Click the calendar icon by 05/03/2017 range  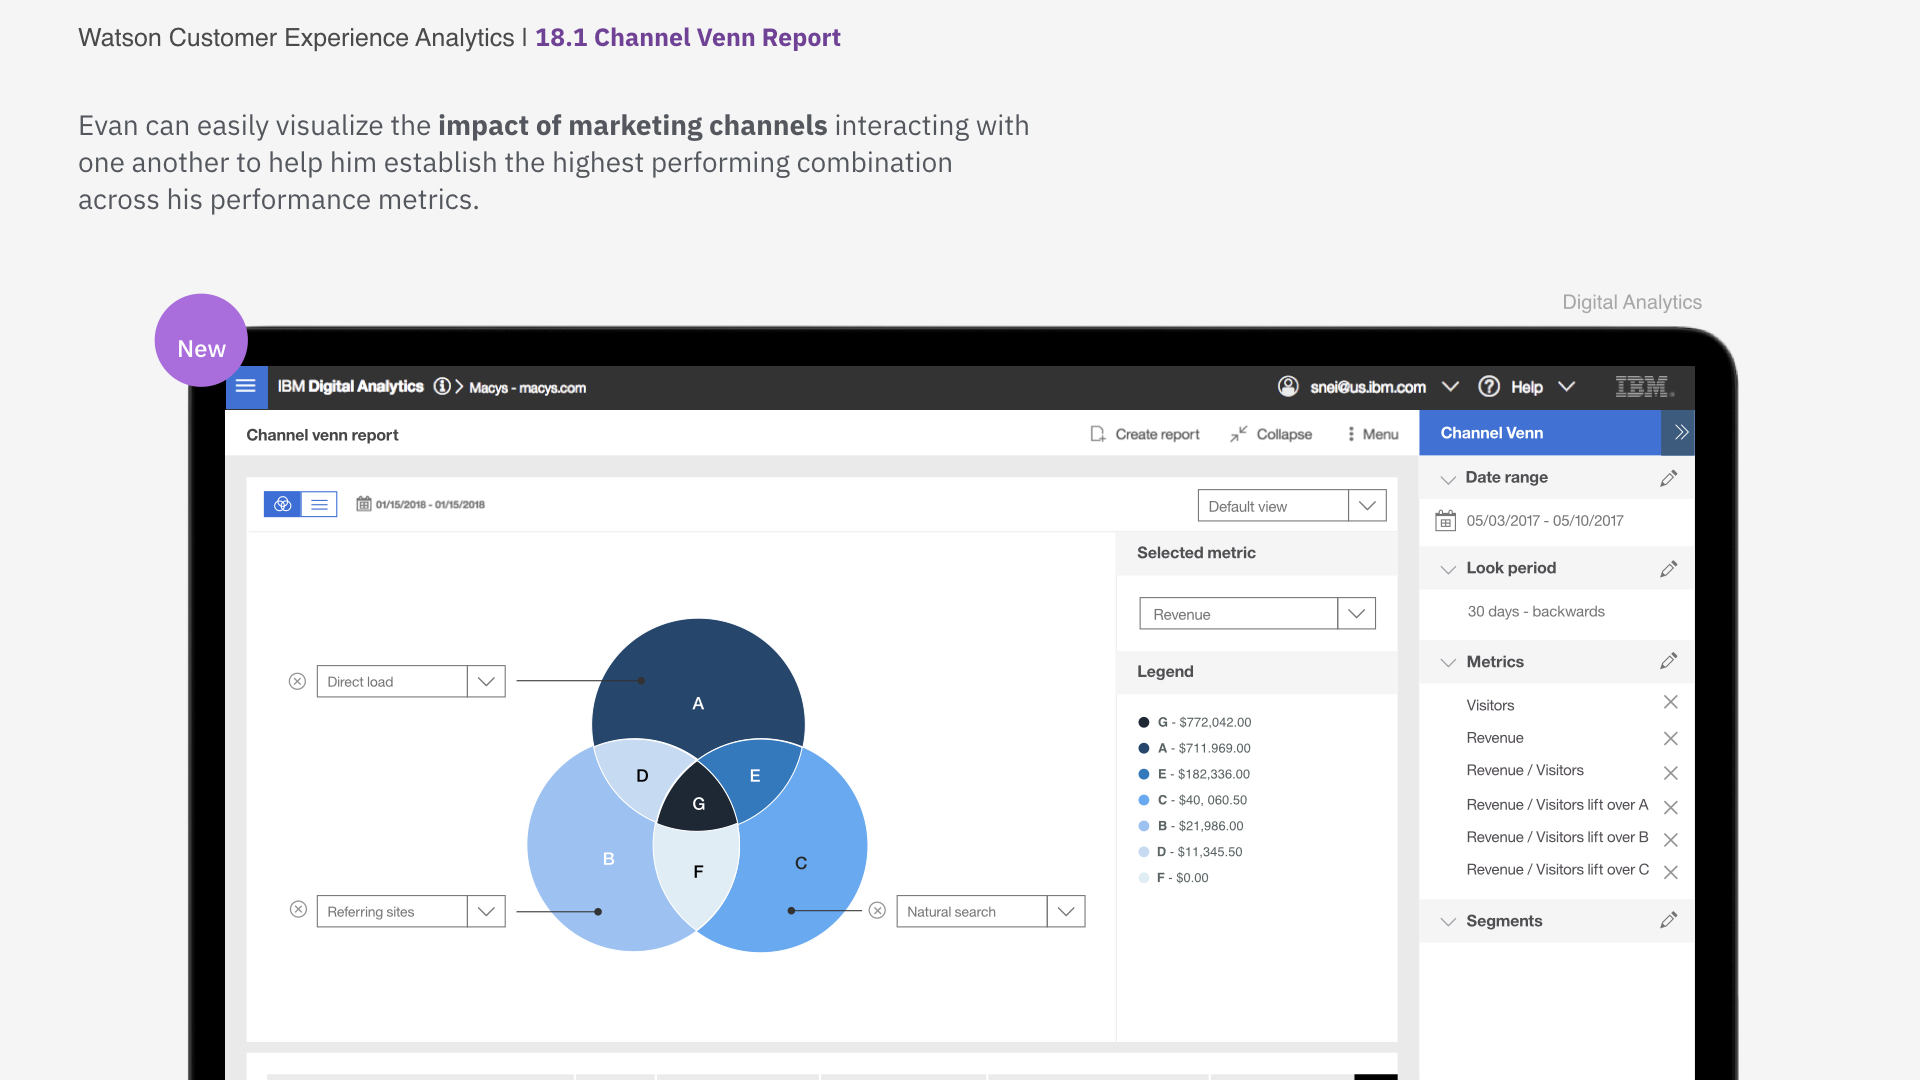coord(1445,521)
